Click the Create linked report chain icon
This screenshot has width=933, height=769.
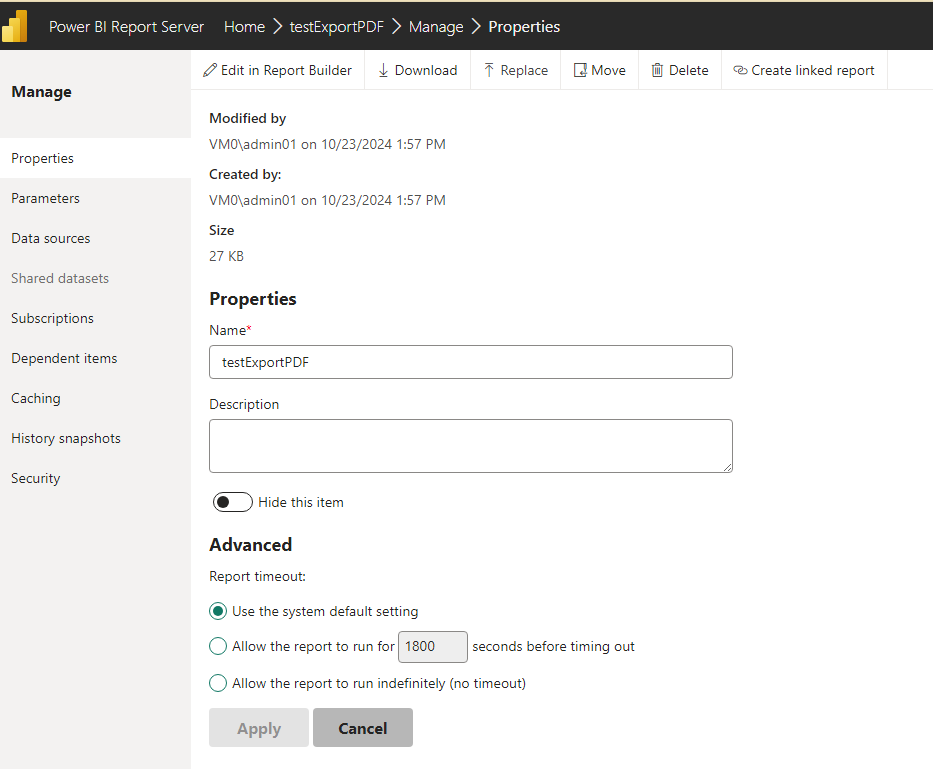[740, 70]
